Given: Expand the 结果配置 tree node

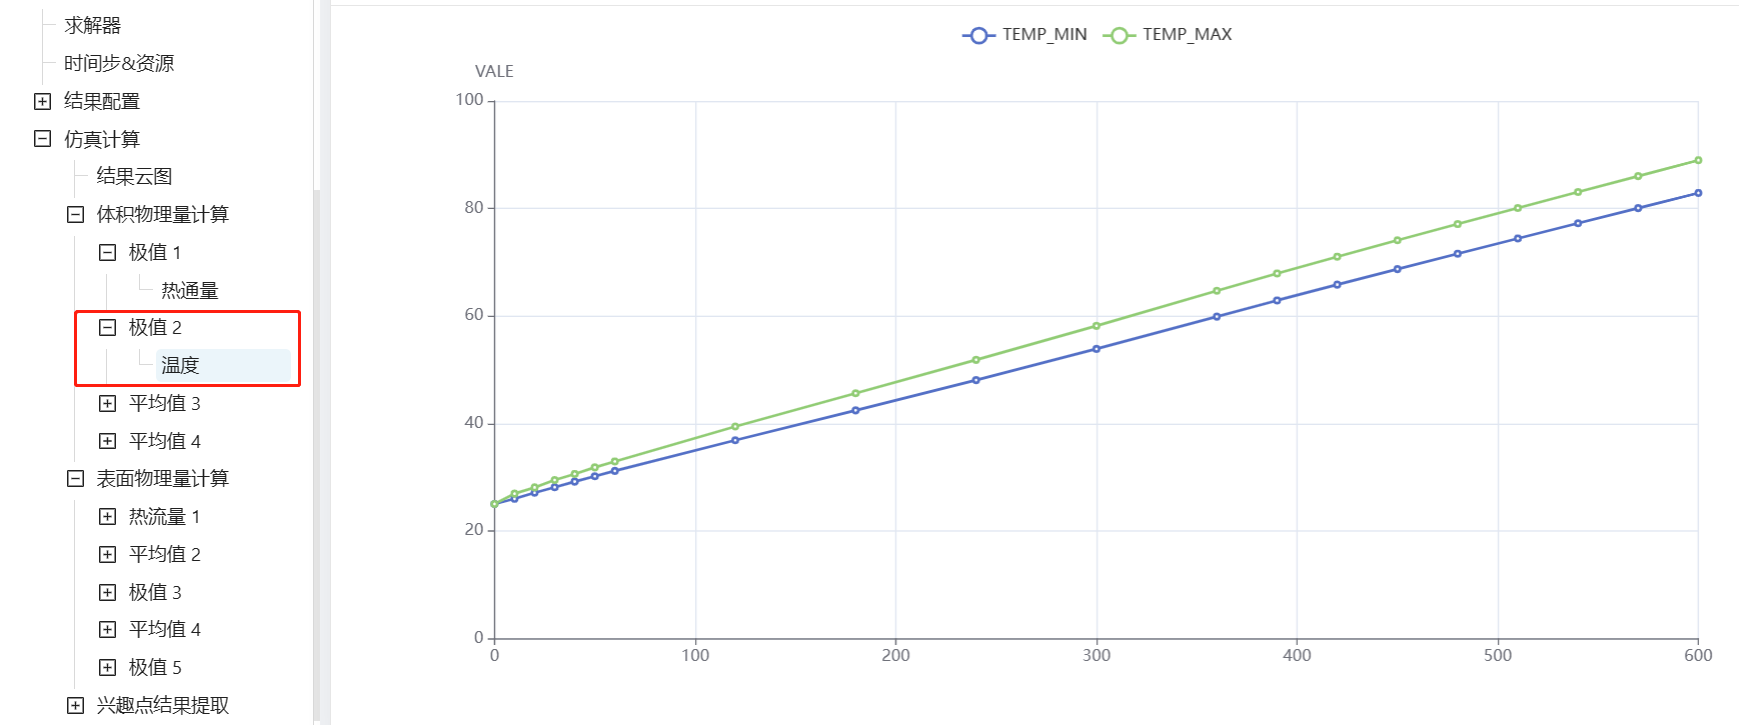Looking at the screenshot, I should (42, 101).
